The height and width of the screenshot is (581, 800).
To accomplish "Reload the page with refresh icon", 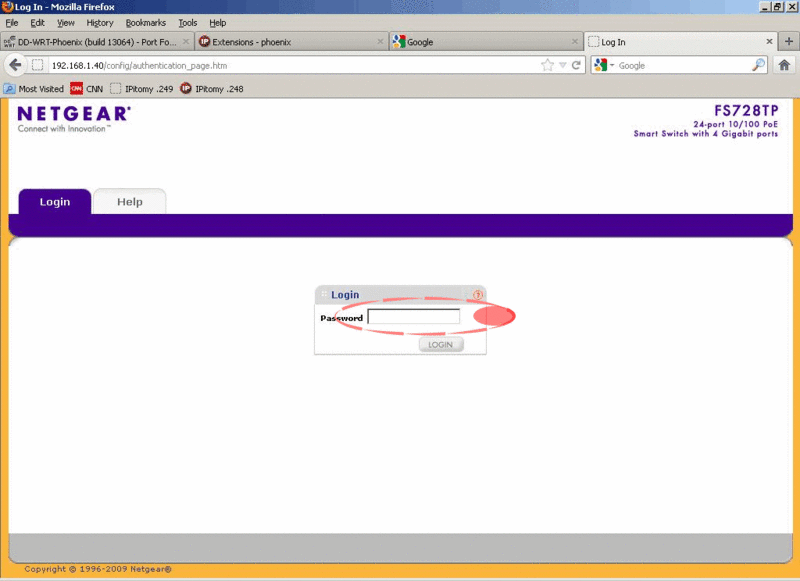I will (576, 65).
